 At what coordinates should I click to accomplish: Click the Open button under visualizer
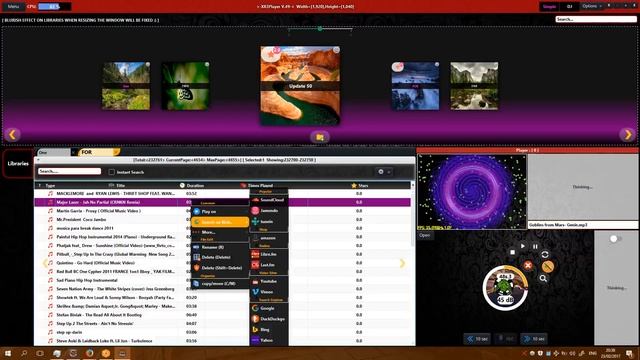click(424, 235)
